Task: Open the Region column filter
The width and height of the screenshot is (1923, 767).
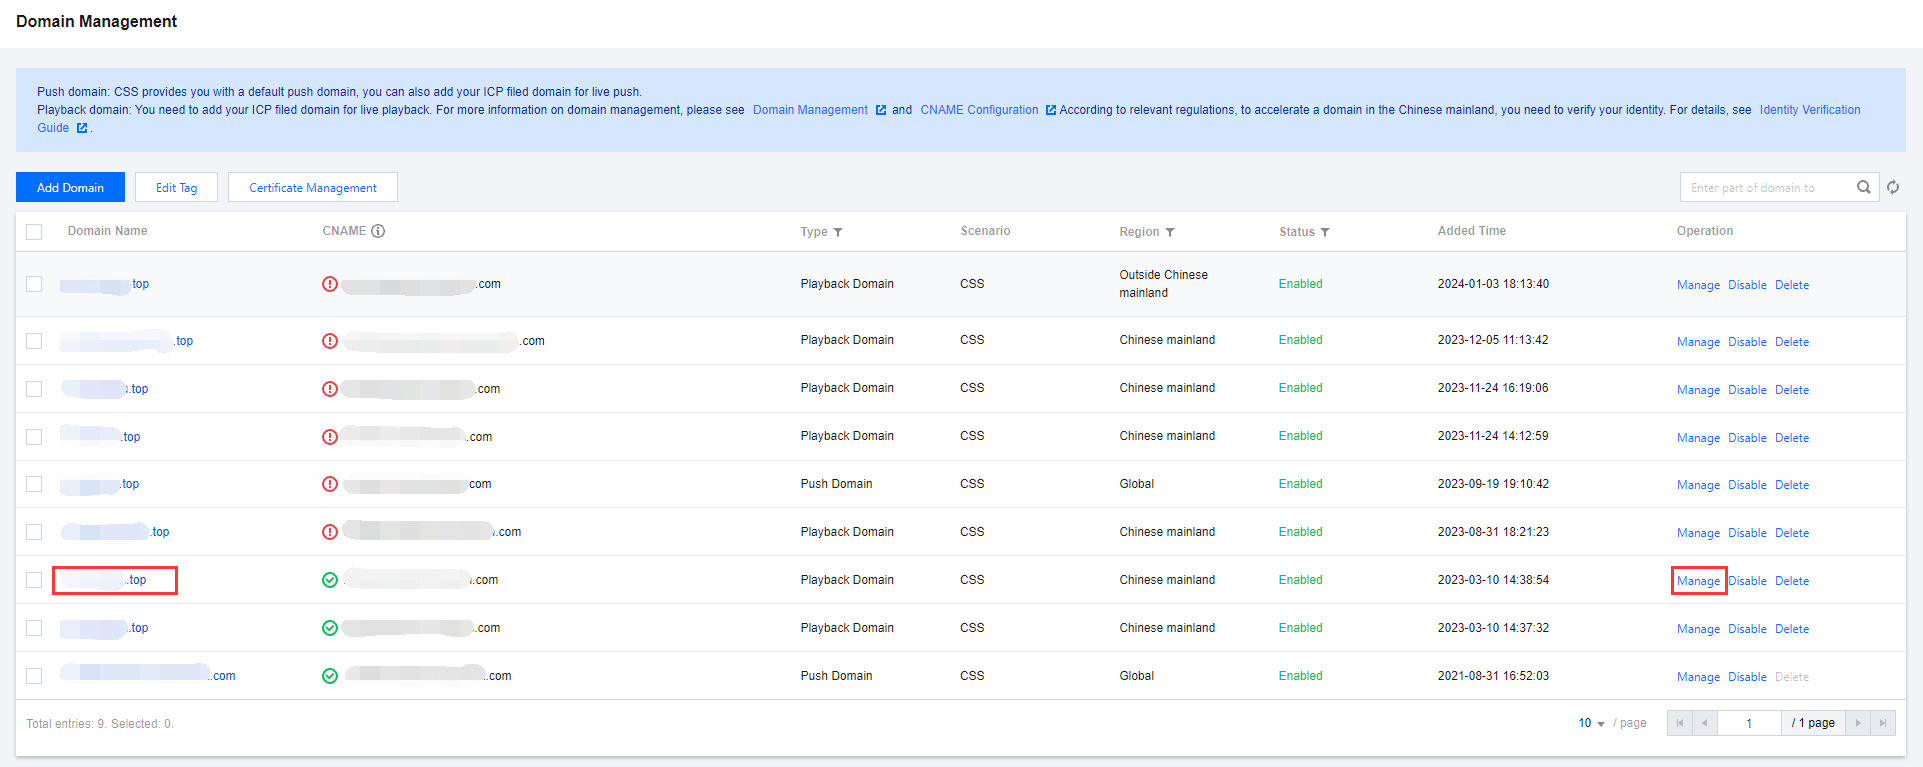Action: pos(1170,232)
